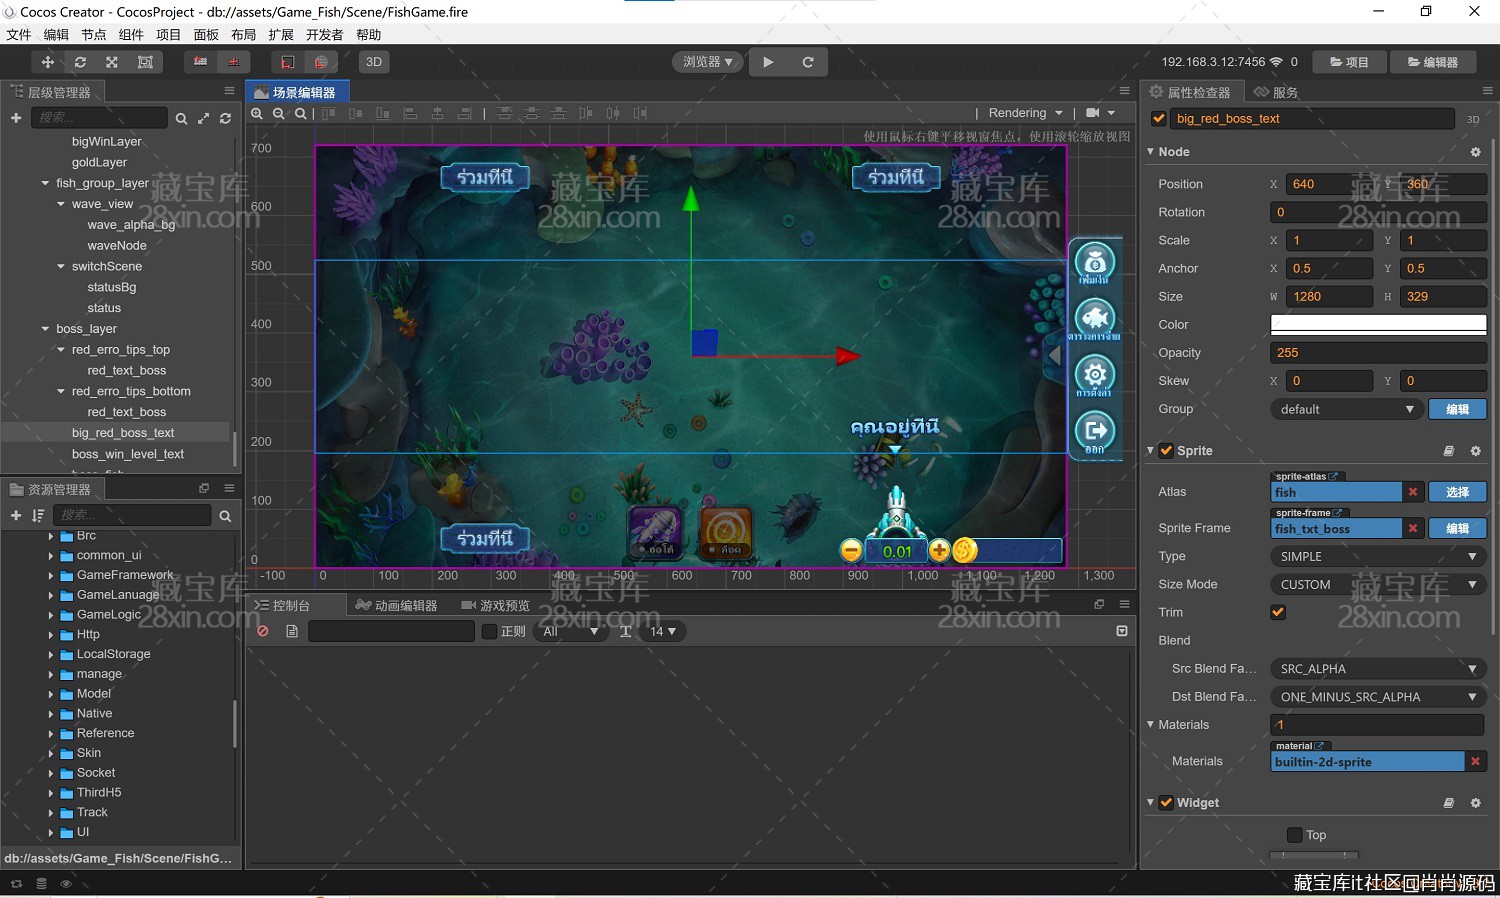Image resolution: width=1500 pixels, height=898 pixels.
Task: Collapse the boss_layer tree node
Action: [x=45, y=329]
